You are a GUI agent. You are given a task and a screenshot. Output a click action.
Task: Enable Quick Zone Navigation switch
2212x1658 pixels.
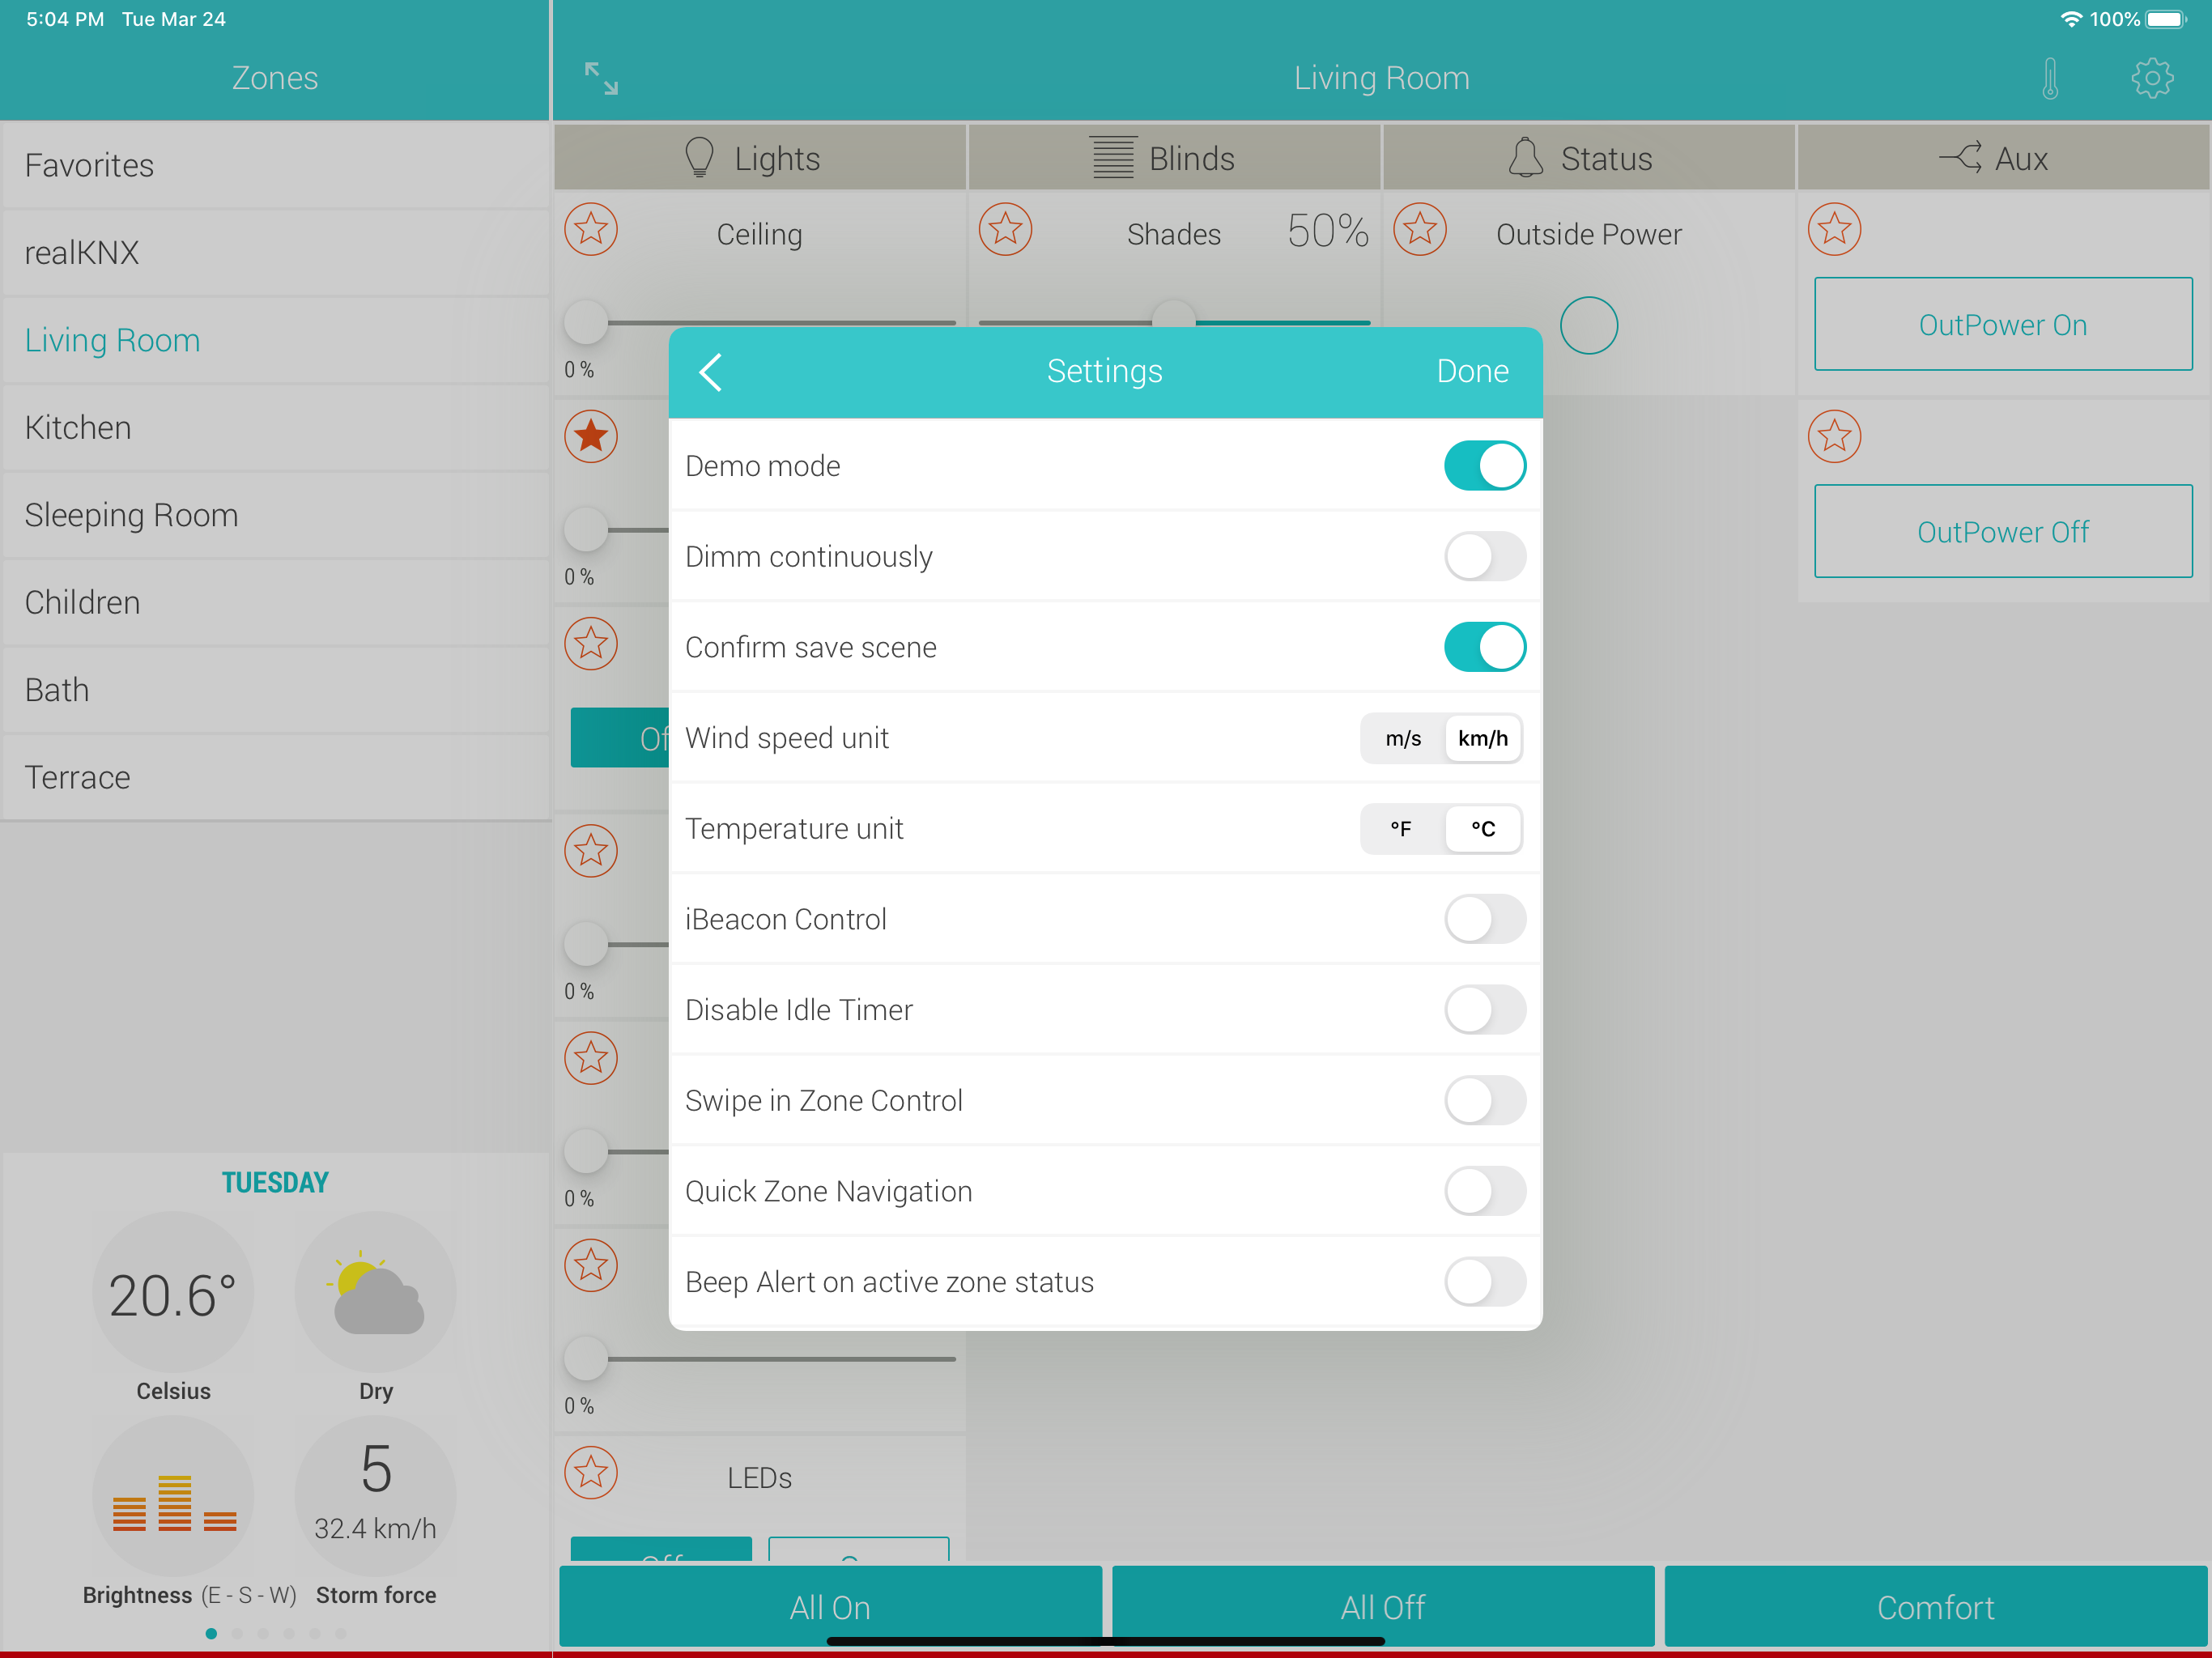[1485, 1191]
